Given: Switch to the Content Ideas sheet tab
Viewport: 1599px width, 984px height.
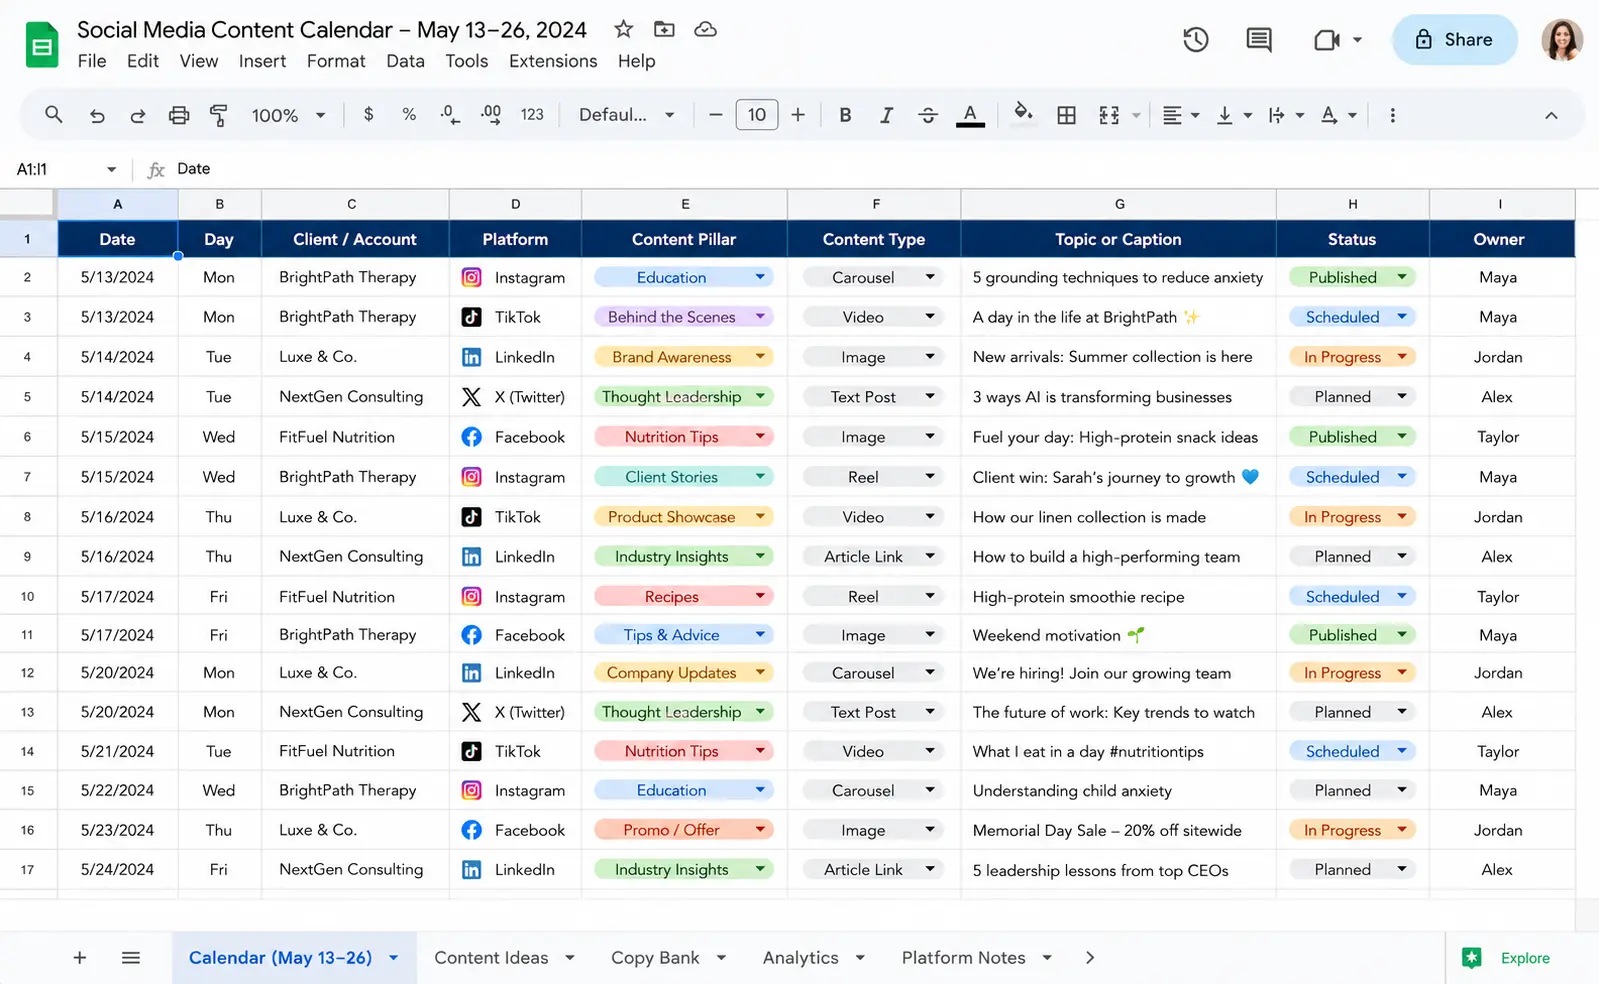Looking at the screenshot, I should point(491,958).
